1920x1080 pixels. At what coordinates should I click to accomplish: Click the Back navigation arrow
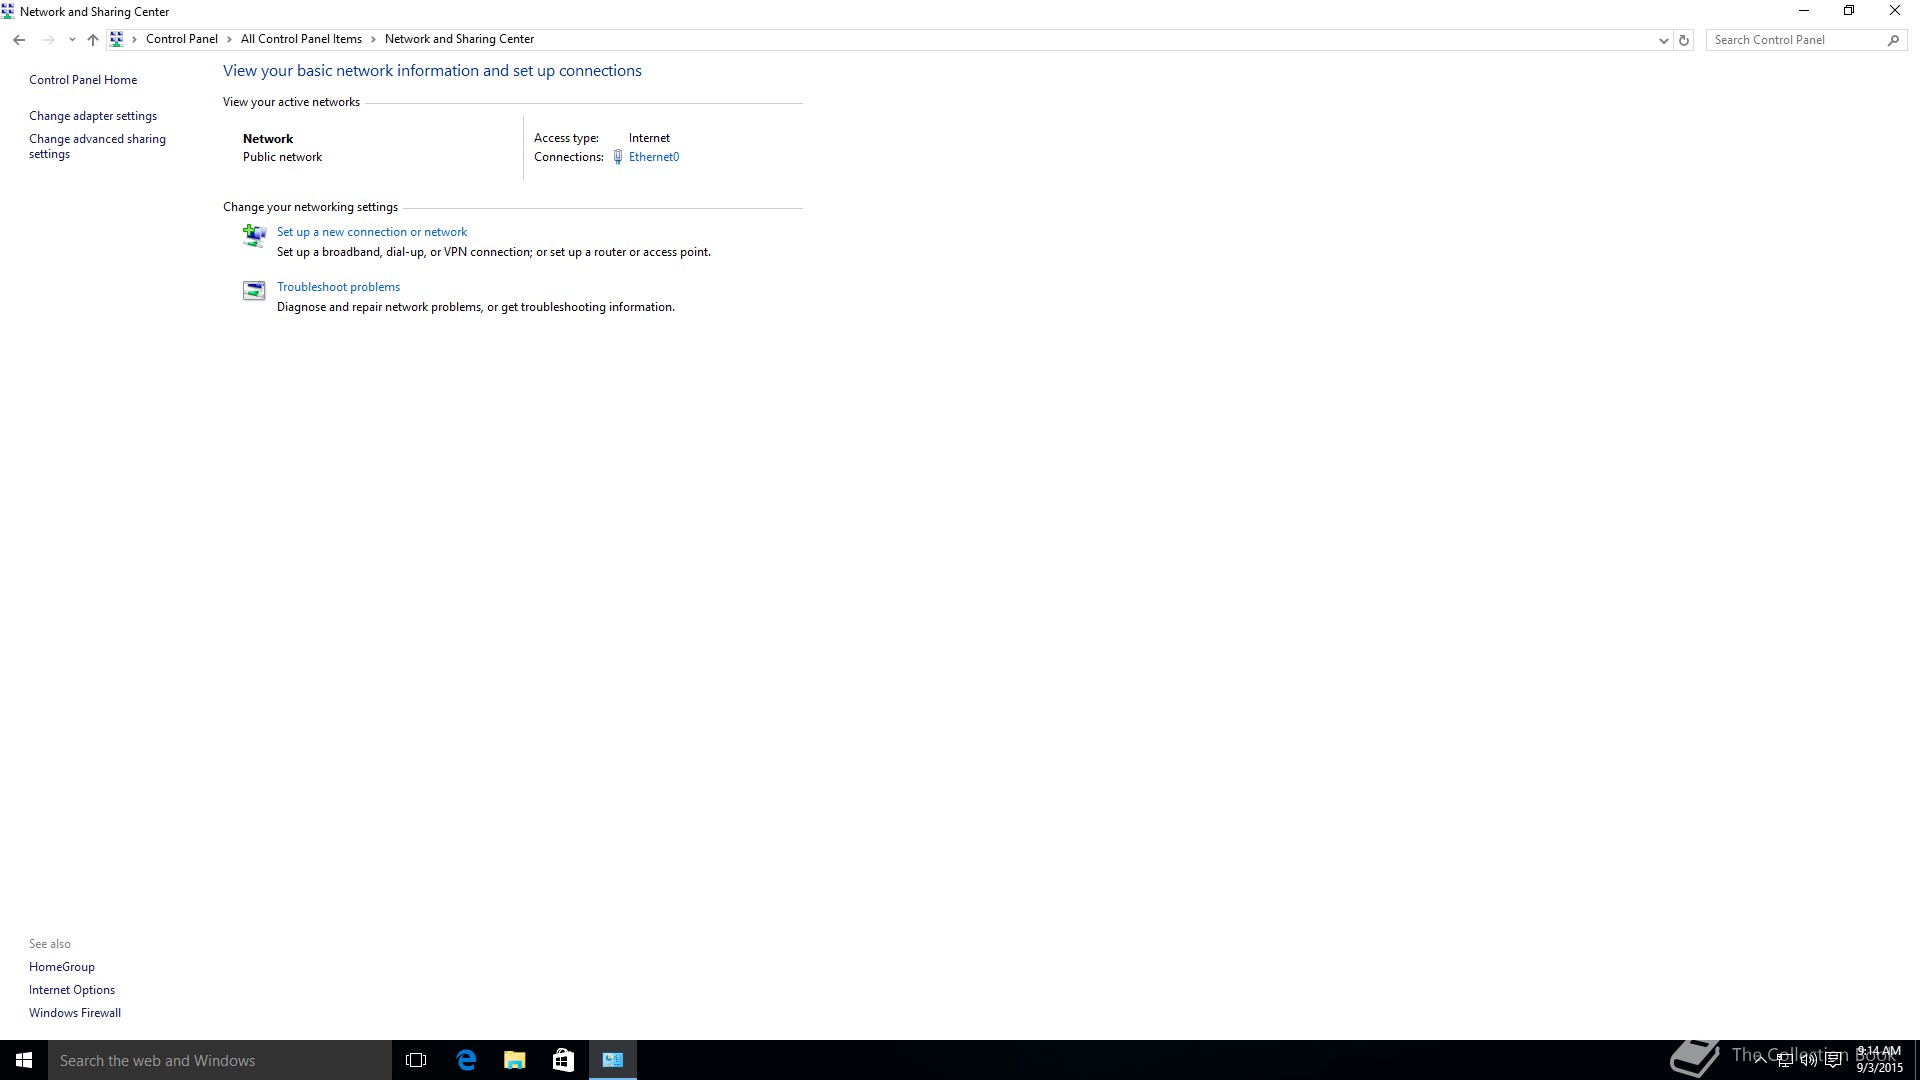point(19,40)
